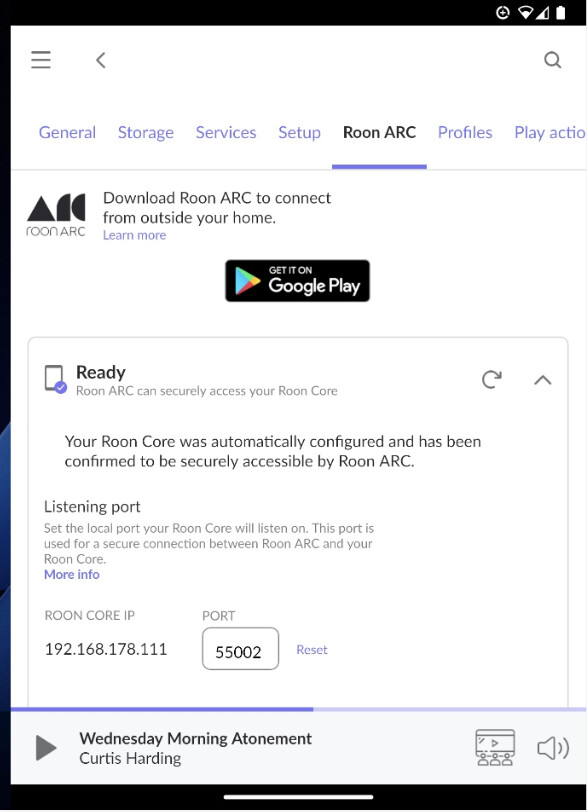This screenshot has height=812, width=587.
Task: Click the playback progress bar
Action: [x=293, y=708]
